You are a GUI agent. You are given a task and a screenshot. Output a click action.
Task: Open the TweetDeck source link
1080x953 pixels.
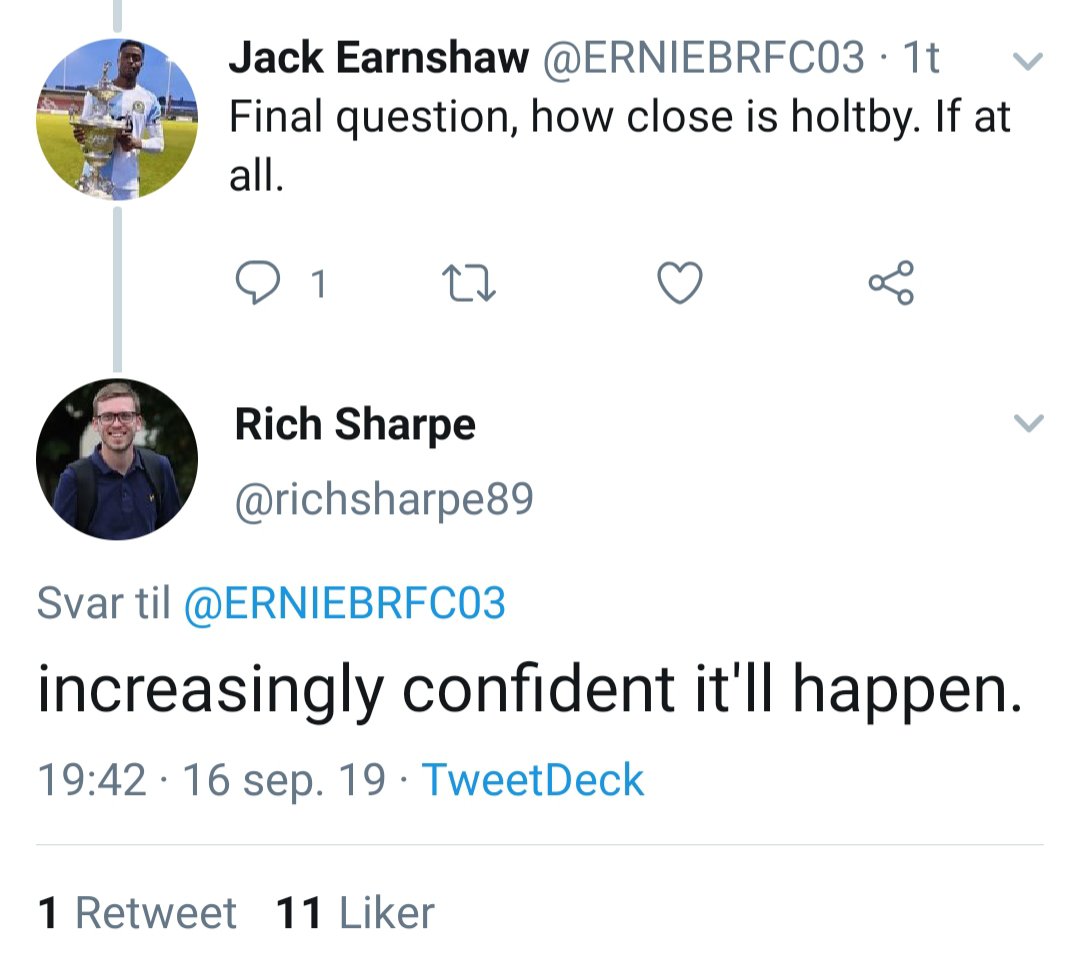533,780
